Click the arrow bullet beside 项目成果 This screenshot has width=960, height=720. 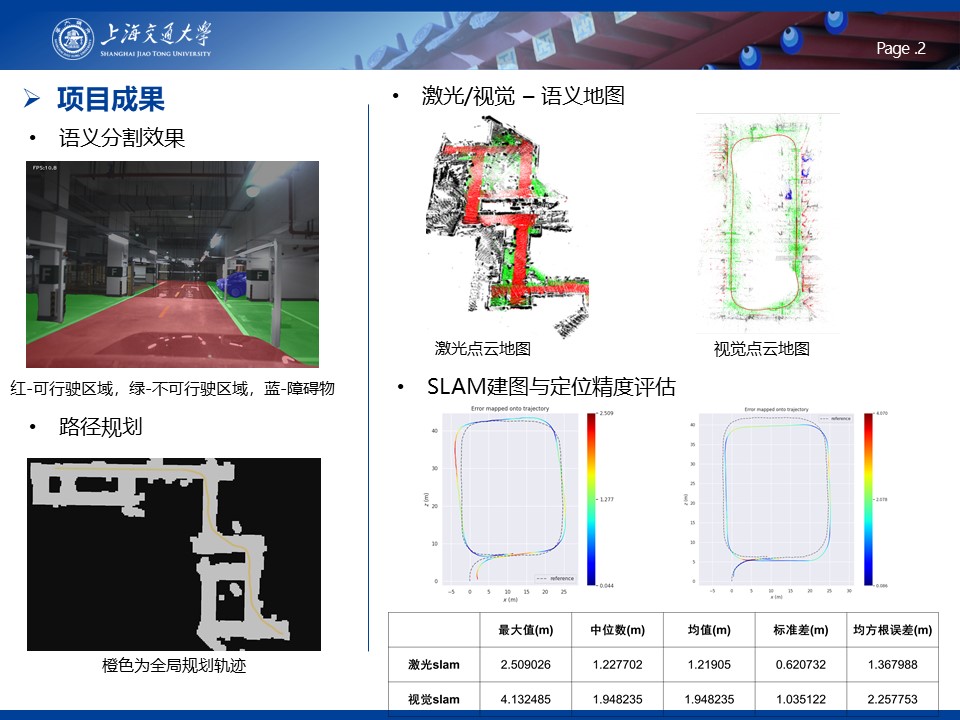[32, 99]
